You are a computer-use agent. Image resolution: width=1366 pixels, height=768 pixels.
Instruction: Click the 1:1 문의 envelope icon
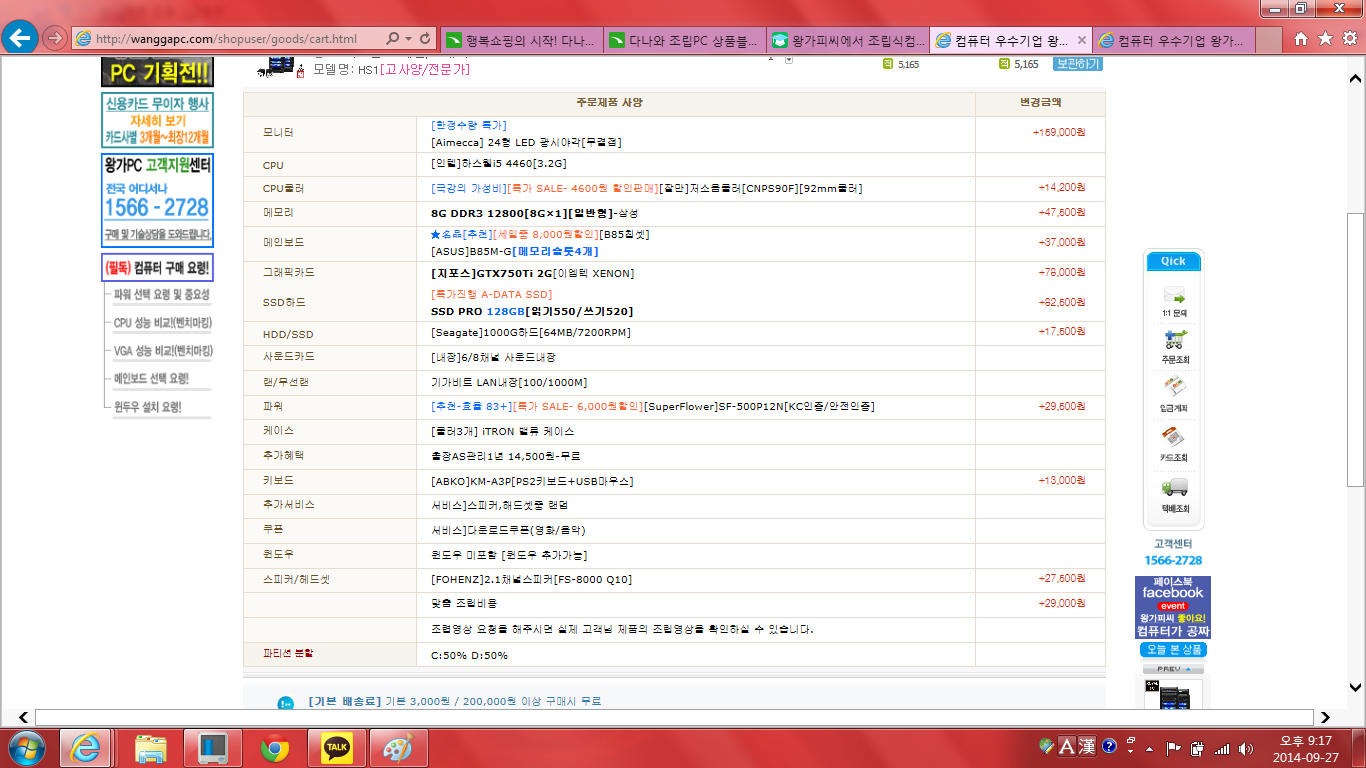[x=1174, y=297]
